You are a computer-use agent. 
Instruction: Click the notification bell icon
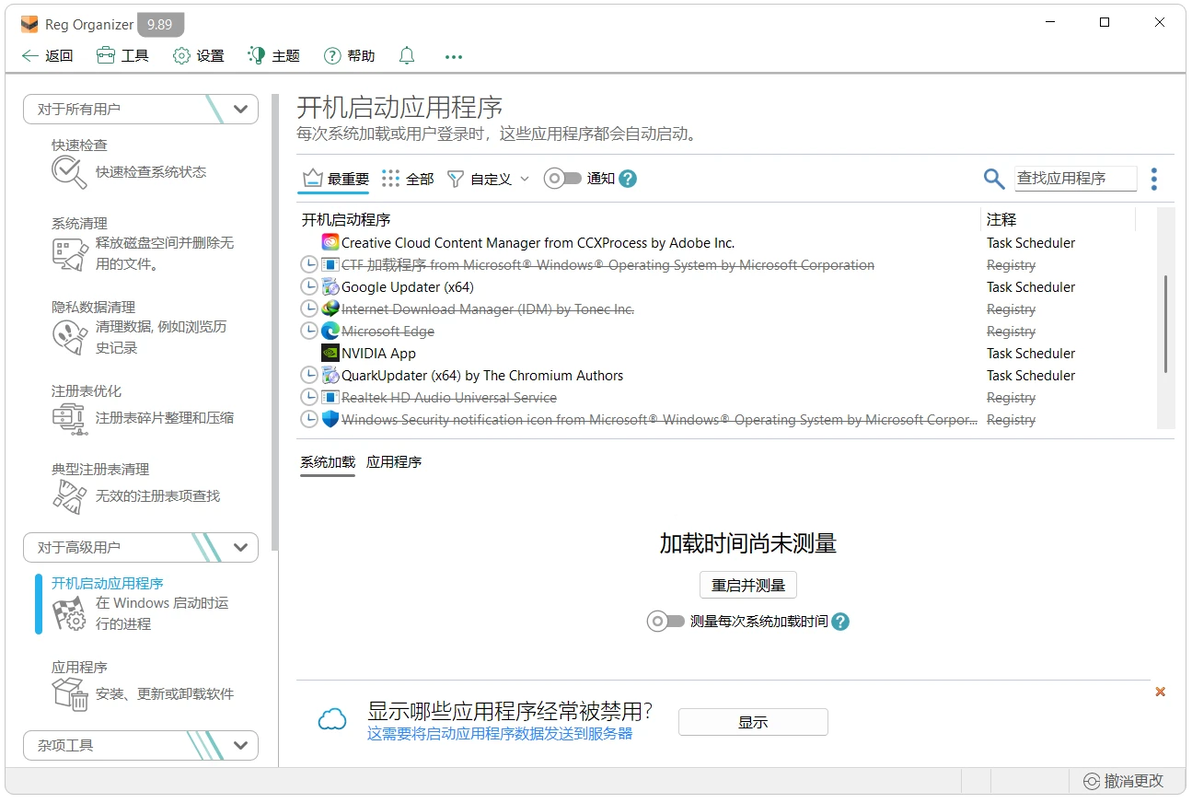pyautogui.click(x=407, y=56)
